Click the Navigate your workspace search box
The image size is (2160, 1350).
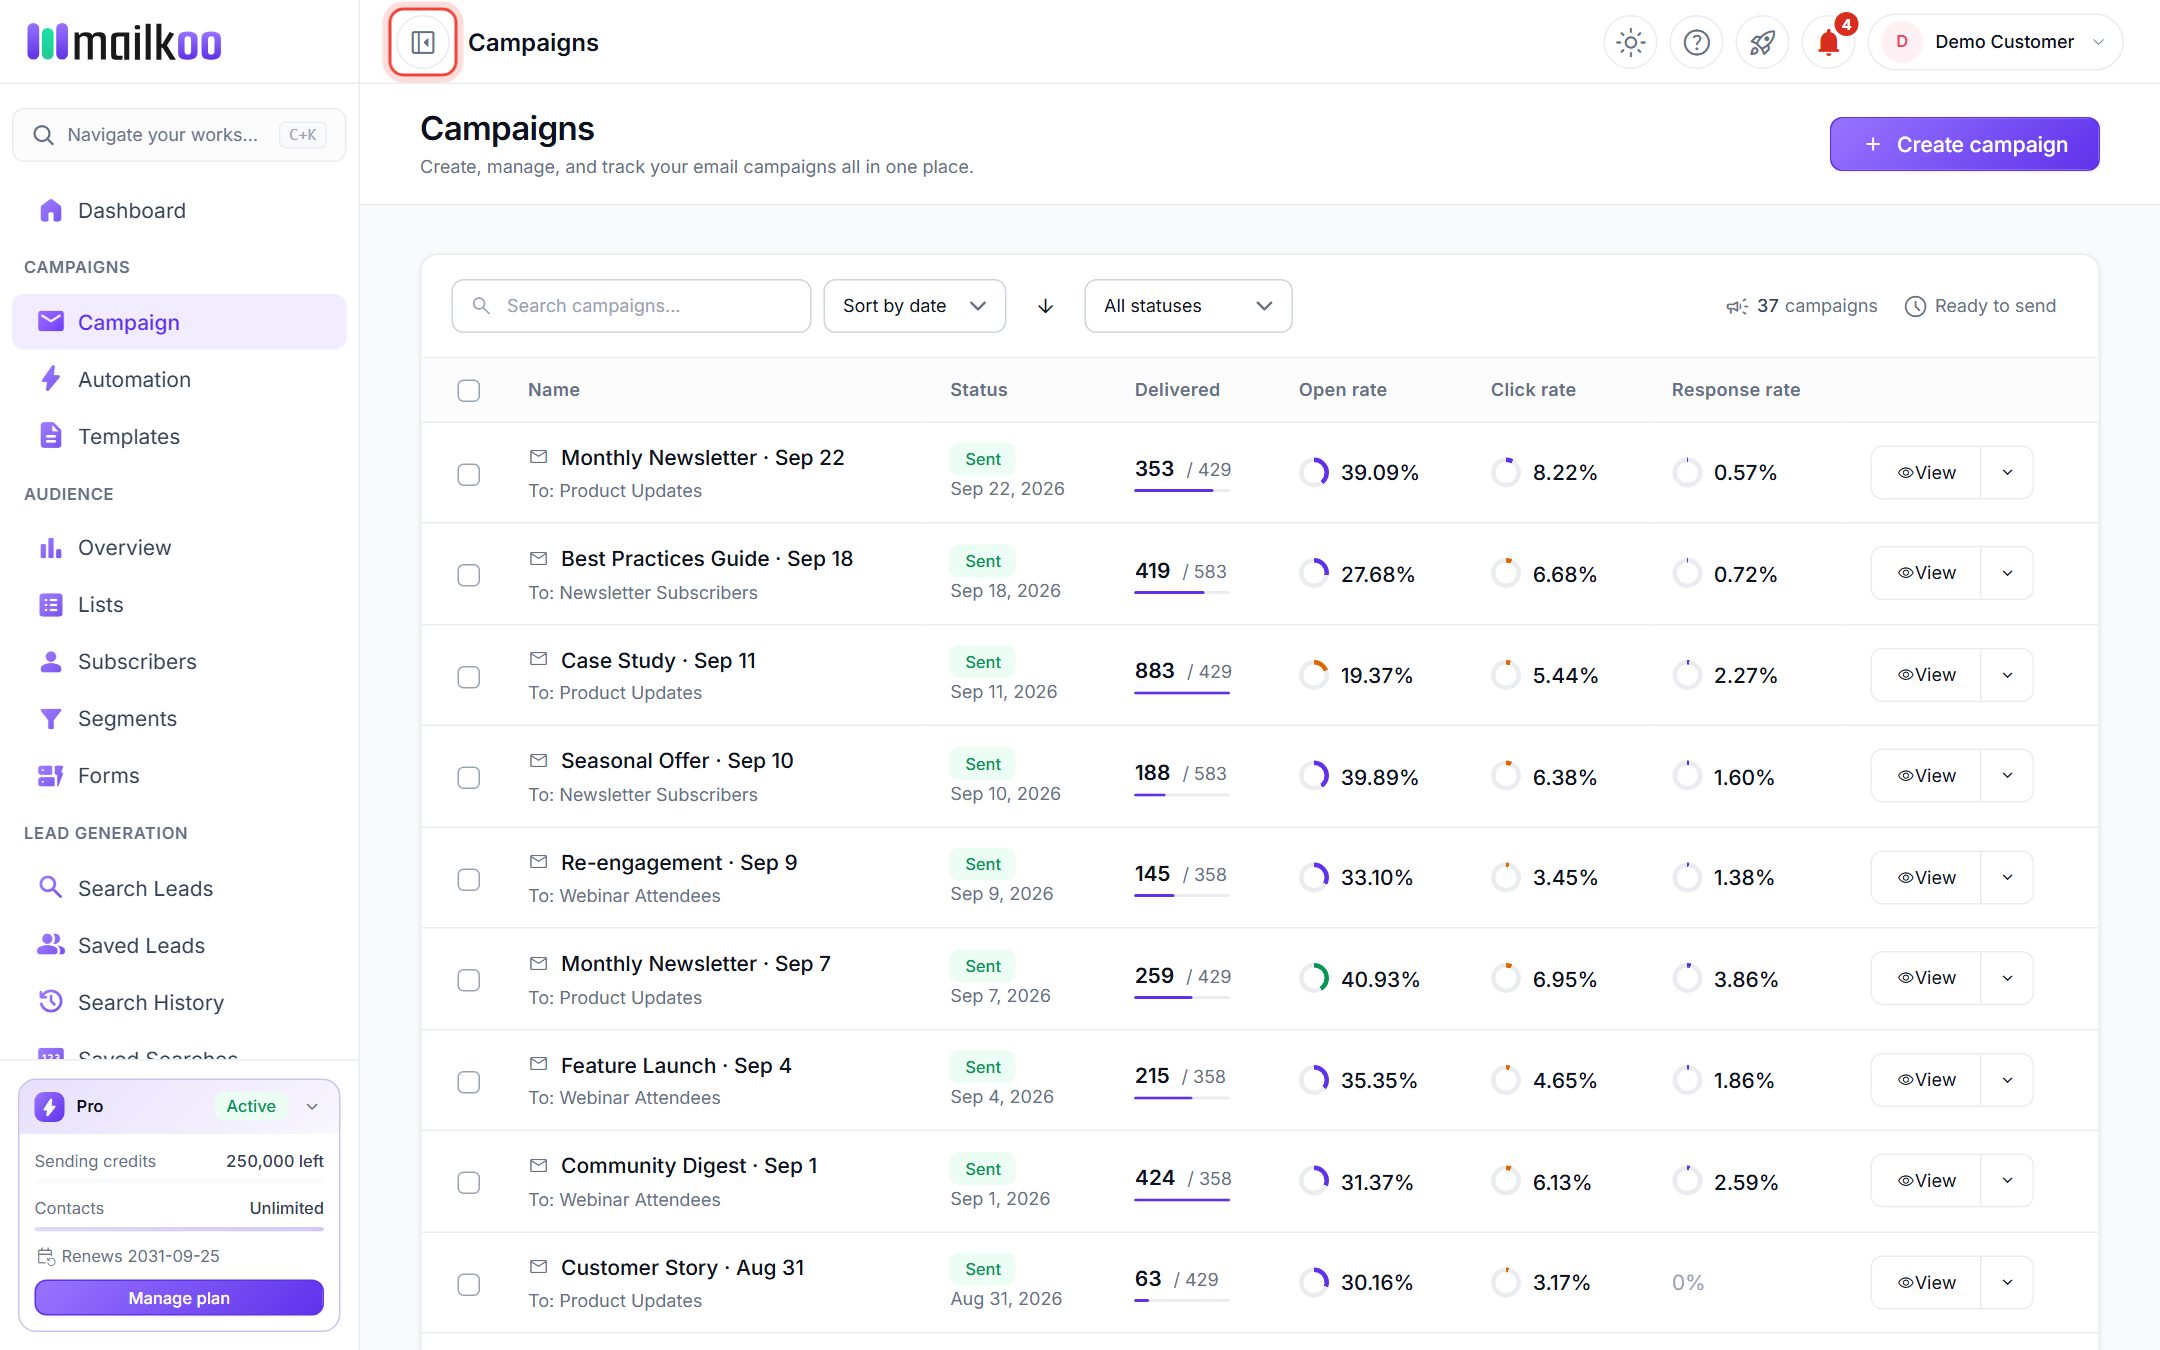pyautogui.click(x=179, y=135)
